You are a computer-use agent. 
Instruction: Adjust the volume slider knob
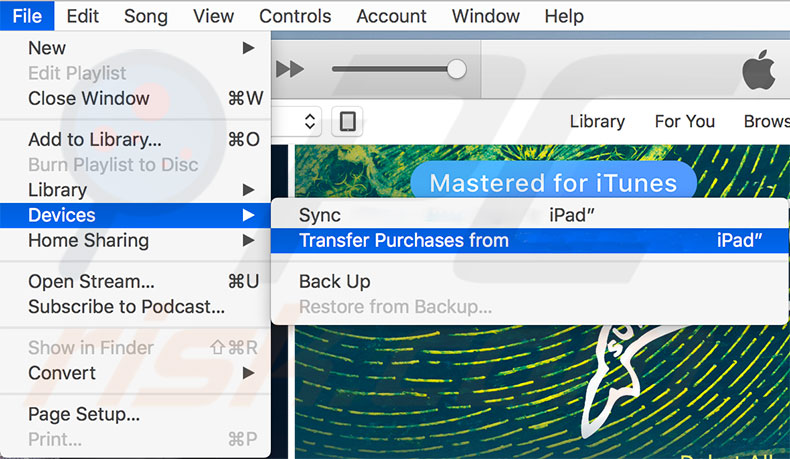click(456, 69)
